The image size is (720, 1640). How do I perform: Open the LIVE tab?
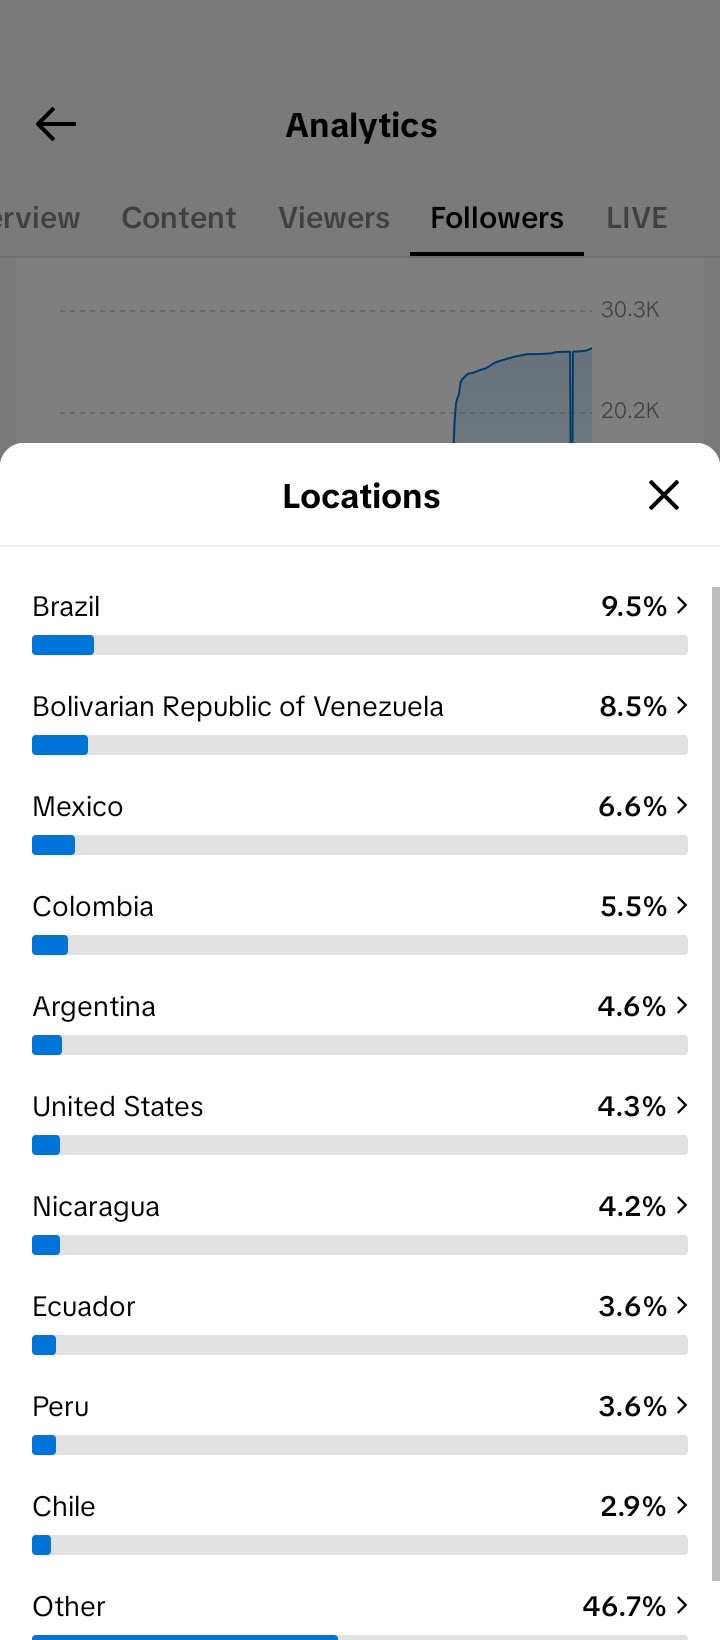pos(637,218)
